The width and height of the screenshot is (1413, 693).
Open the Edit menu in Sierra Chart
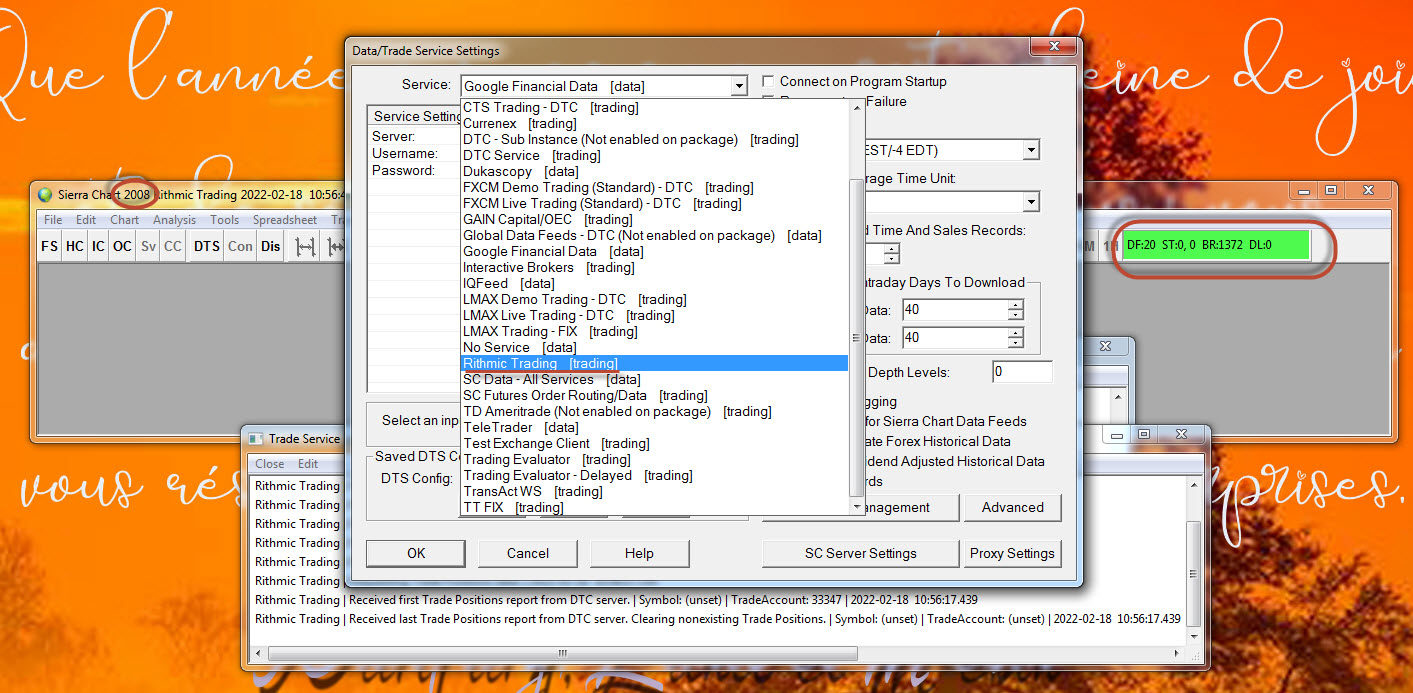tap(86, 220)
